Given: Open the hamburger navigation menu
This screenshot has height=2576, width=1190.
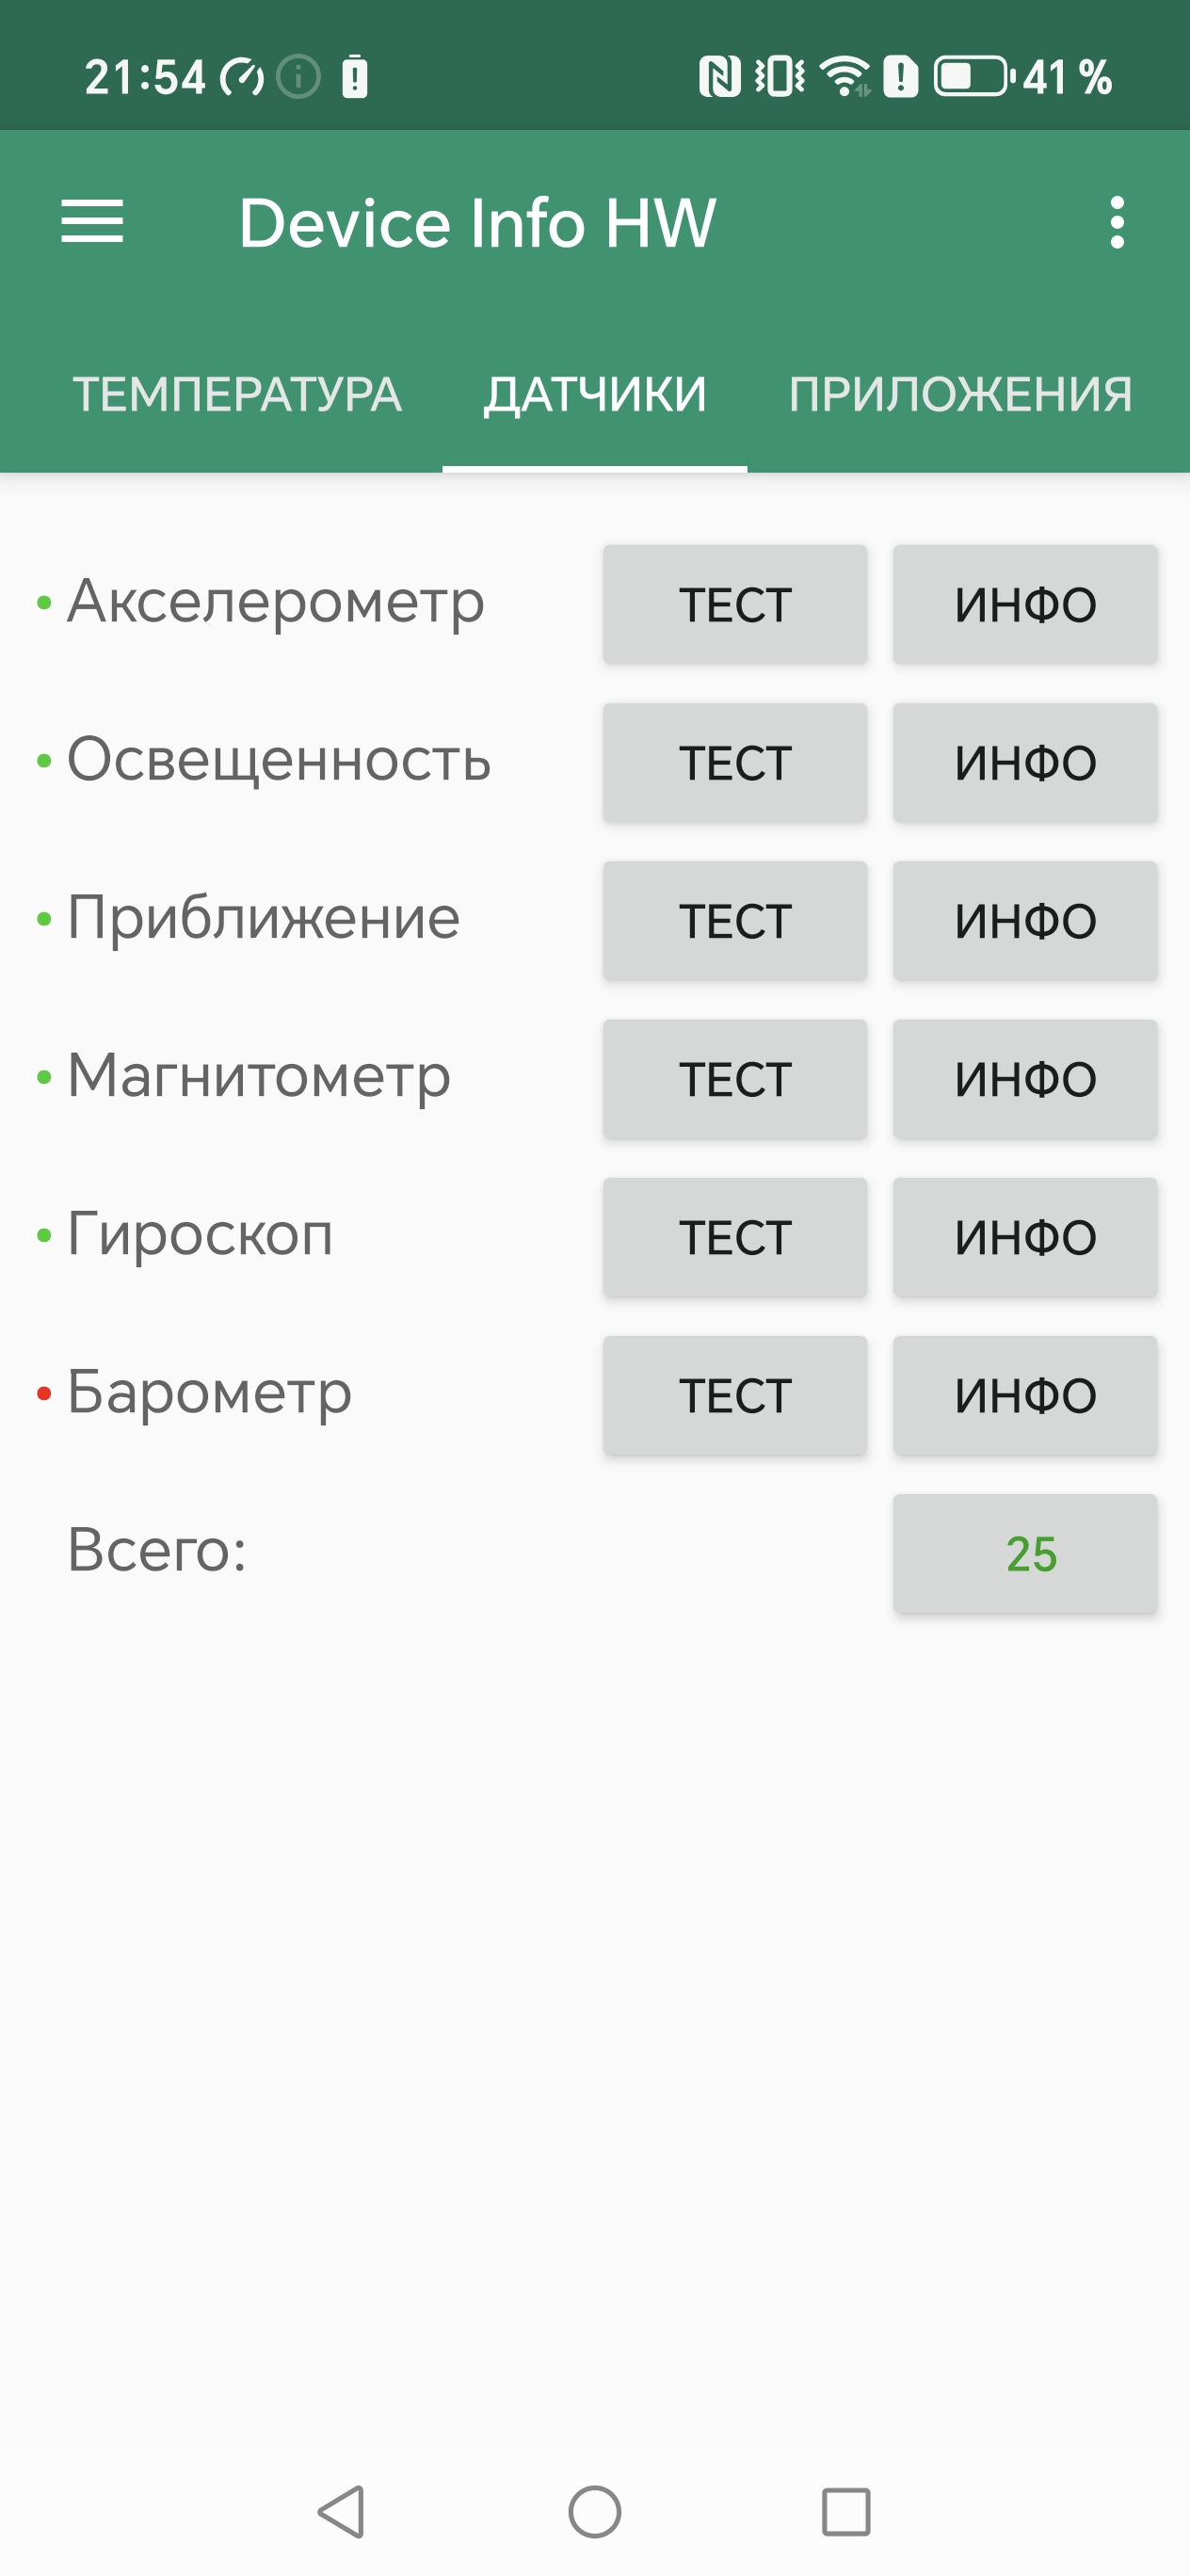Looking at the screenshot, I should tap(92, 221).
